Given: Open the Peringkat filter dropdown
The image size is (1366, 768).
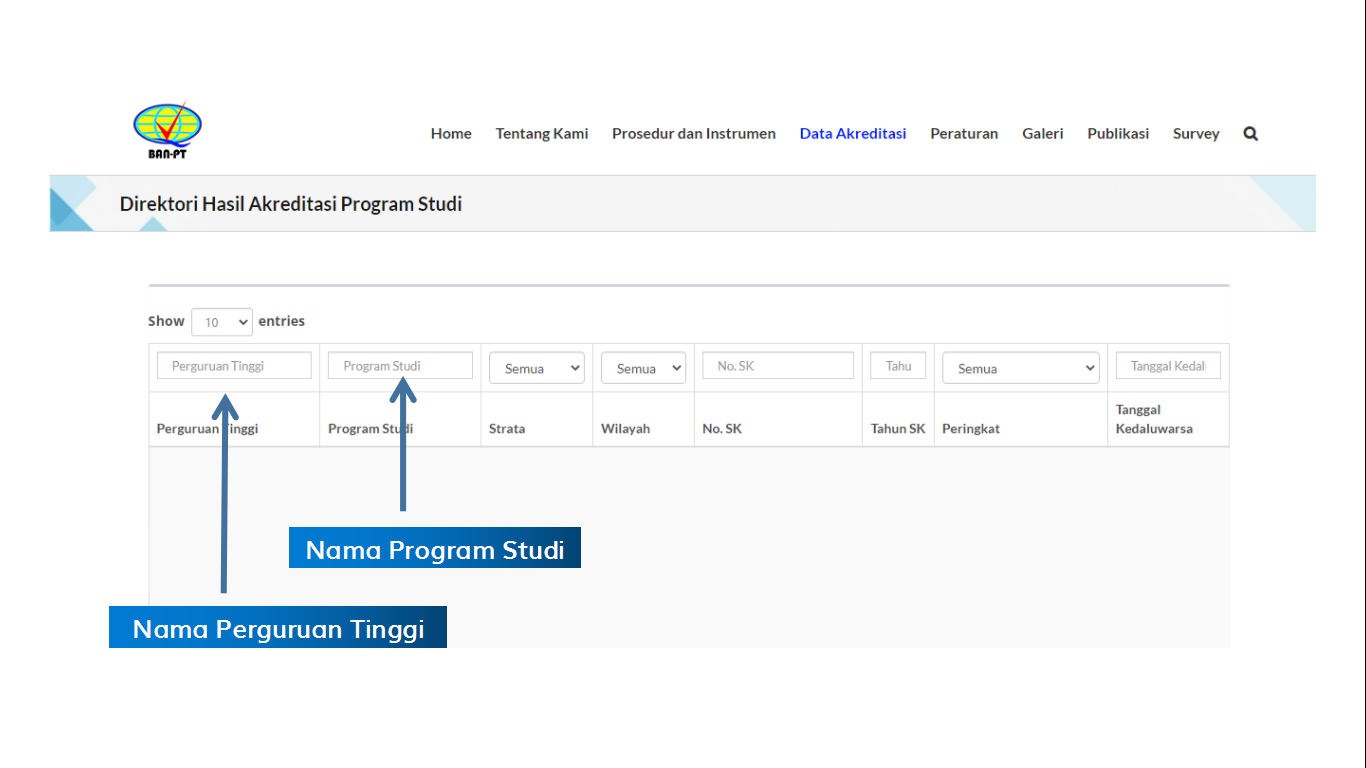Looking at the screenshot, I should coord(1020,368).
